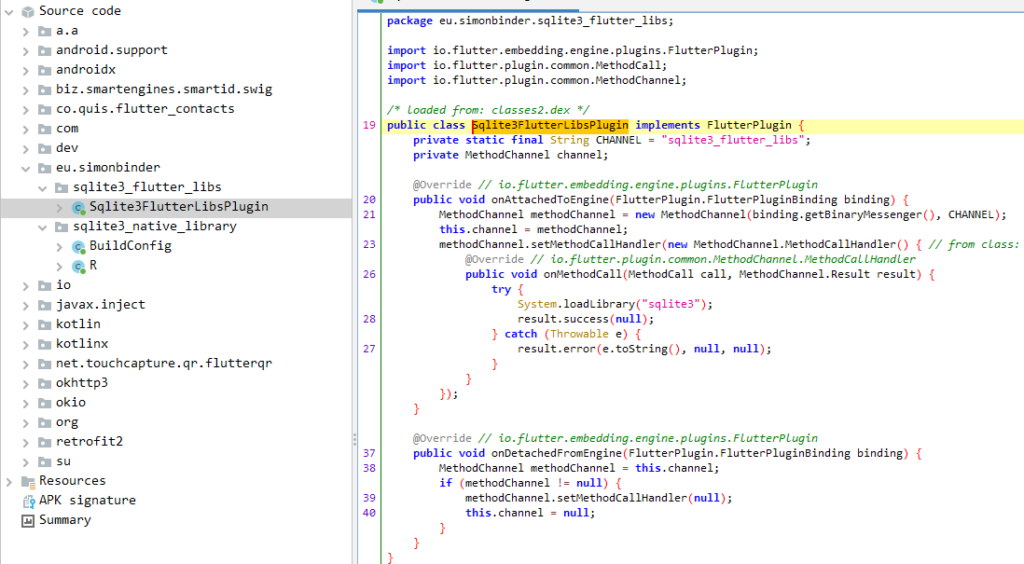
Task: Click the Source code root folder icon
Action: (27, 11)
